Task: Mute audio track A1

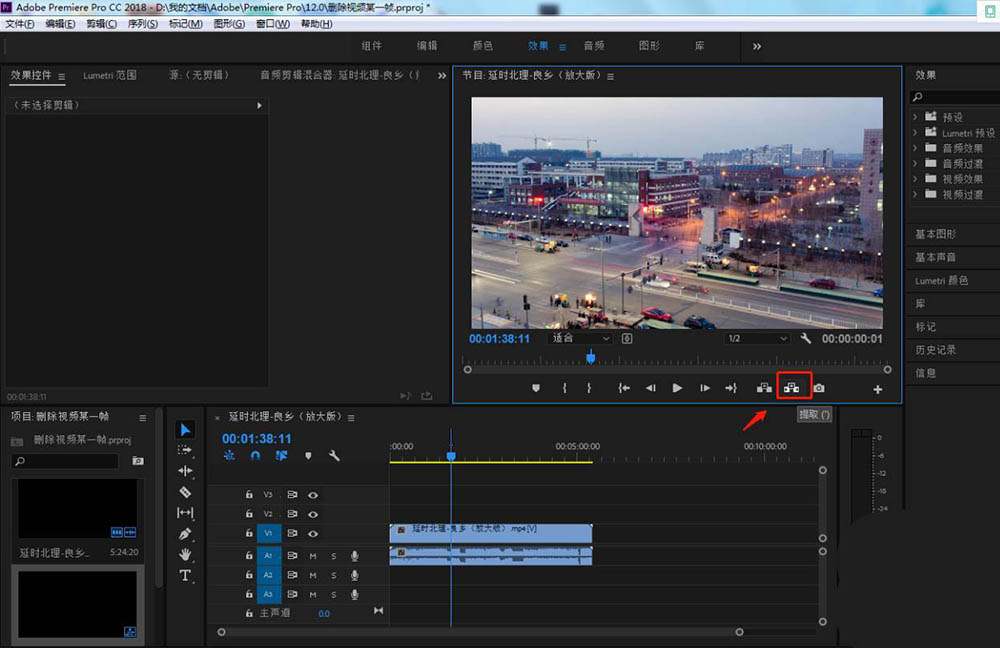Action: (313, 556)
